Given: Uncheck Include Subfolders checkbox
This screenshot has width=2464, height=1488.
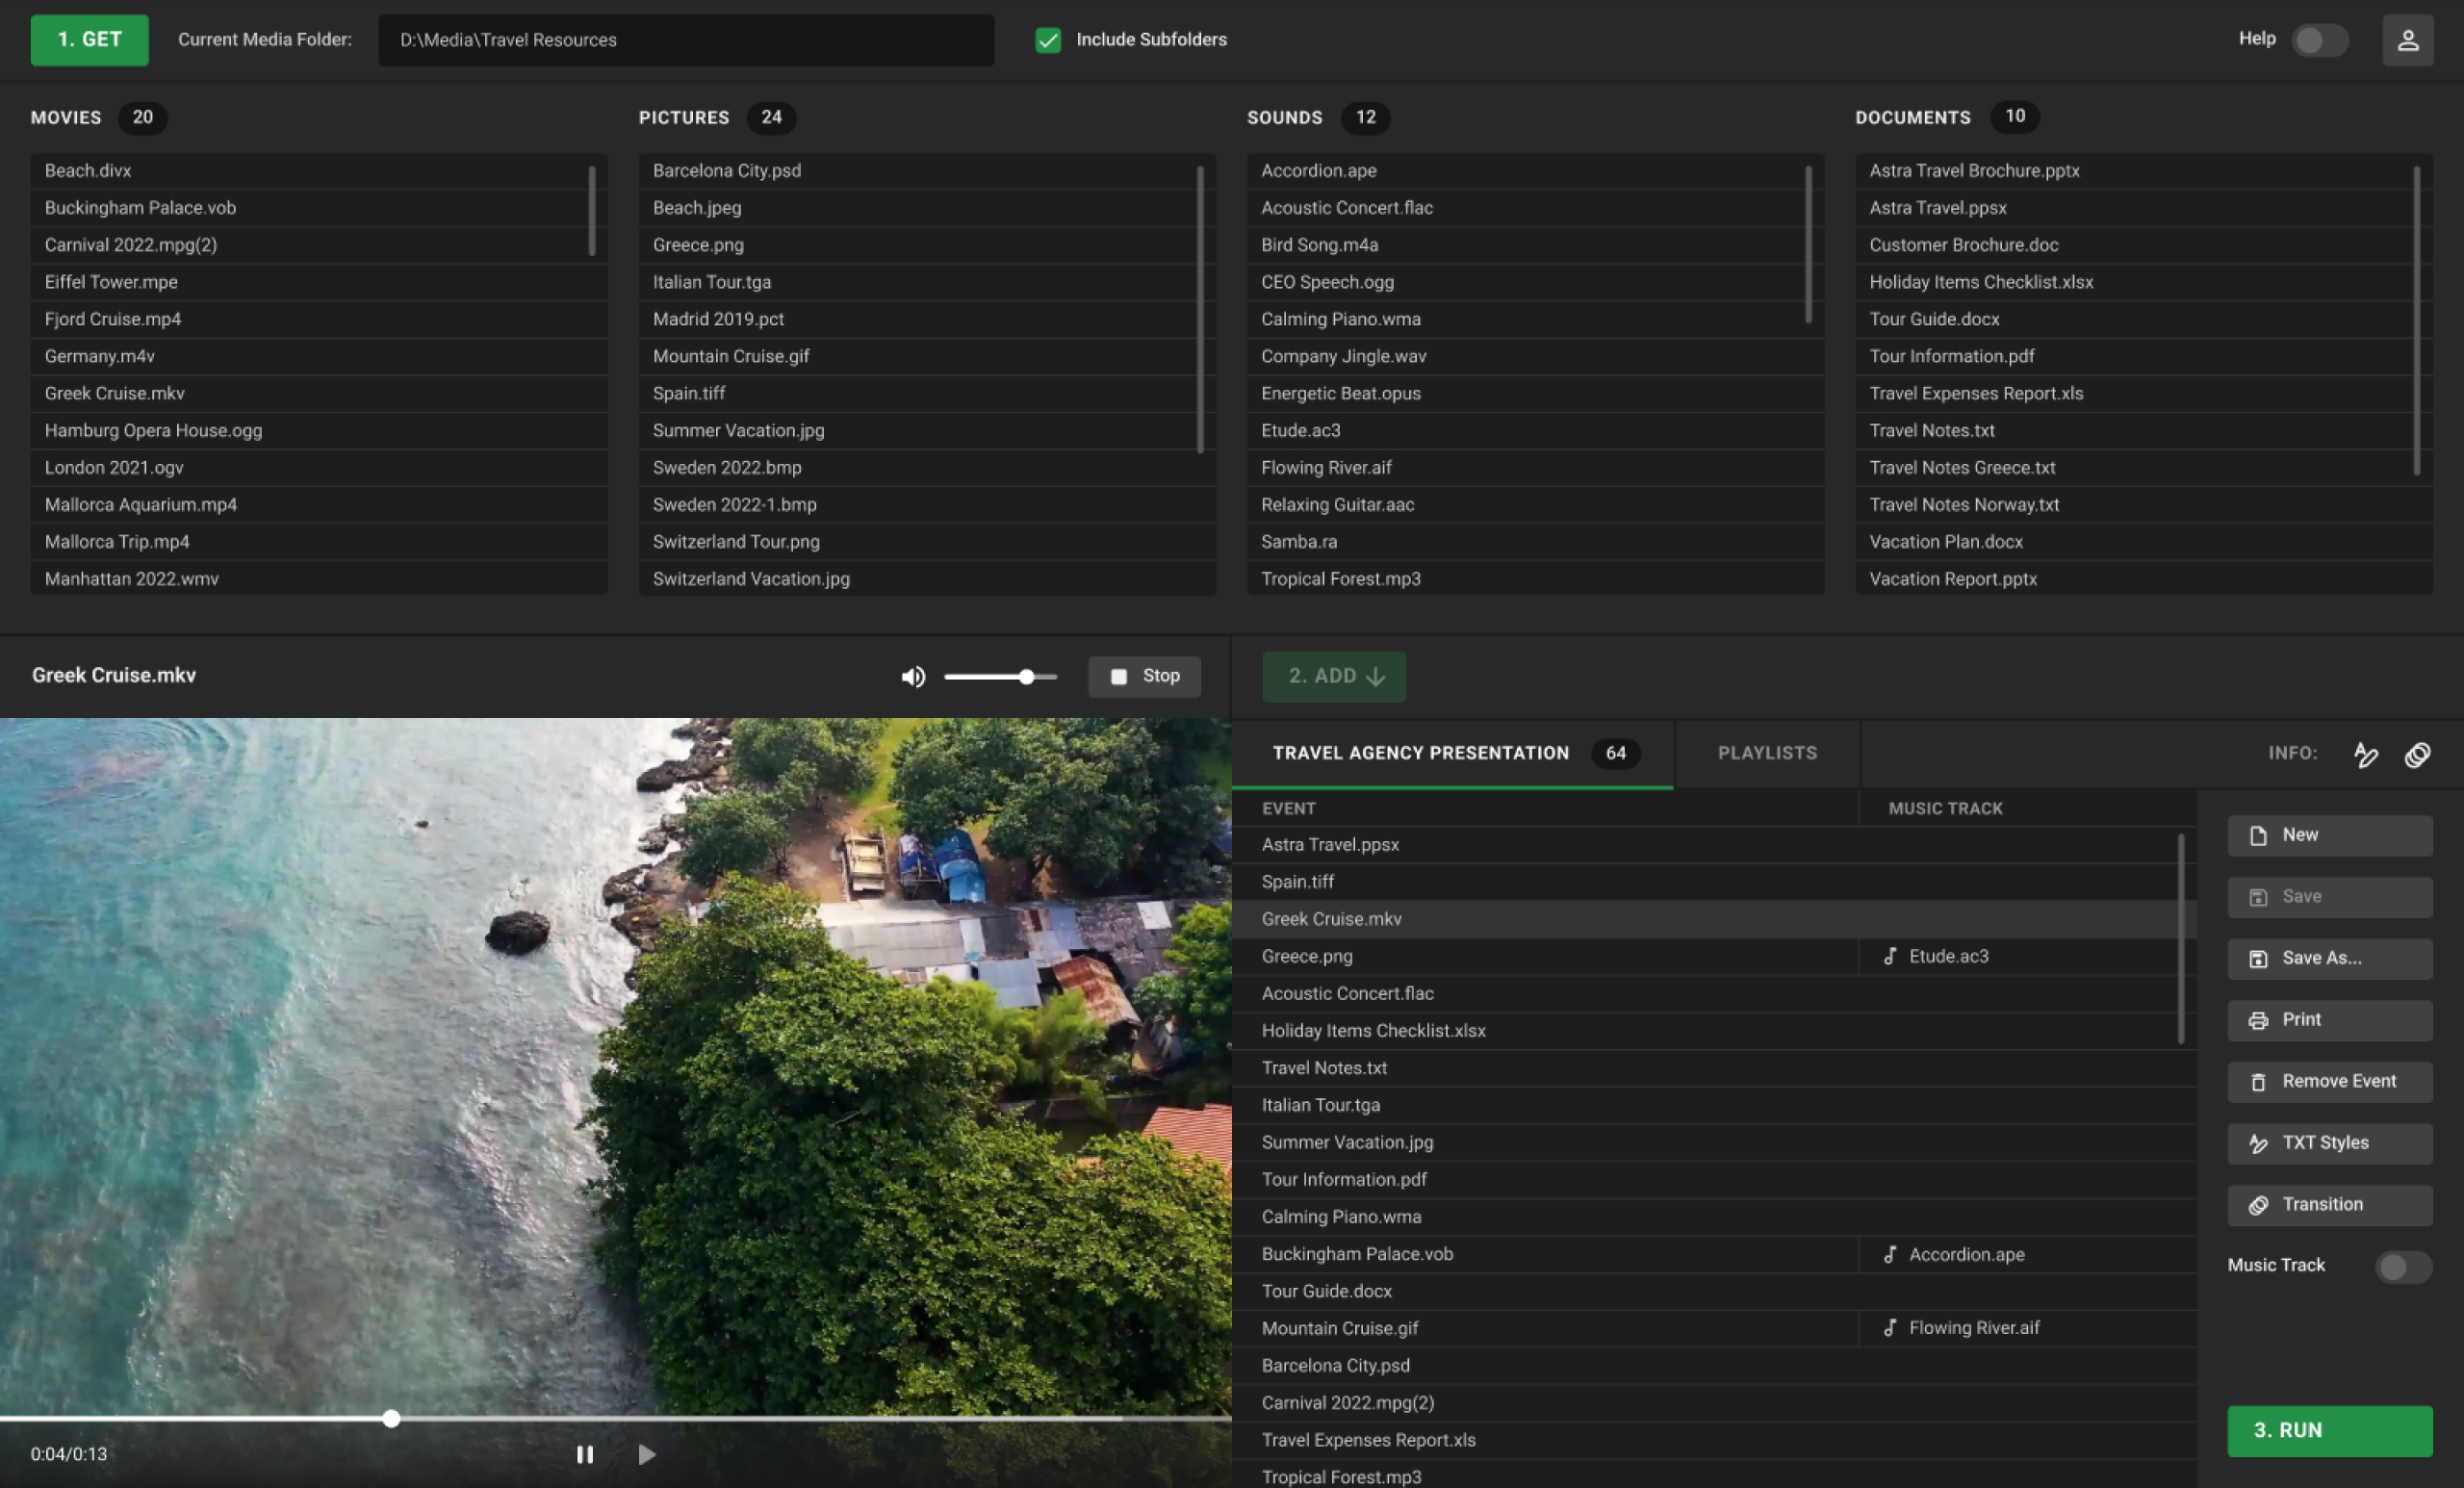Looking at the screenshot, I should [1048, 40].
